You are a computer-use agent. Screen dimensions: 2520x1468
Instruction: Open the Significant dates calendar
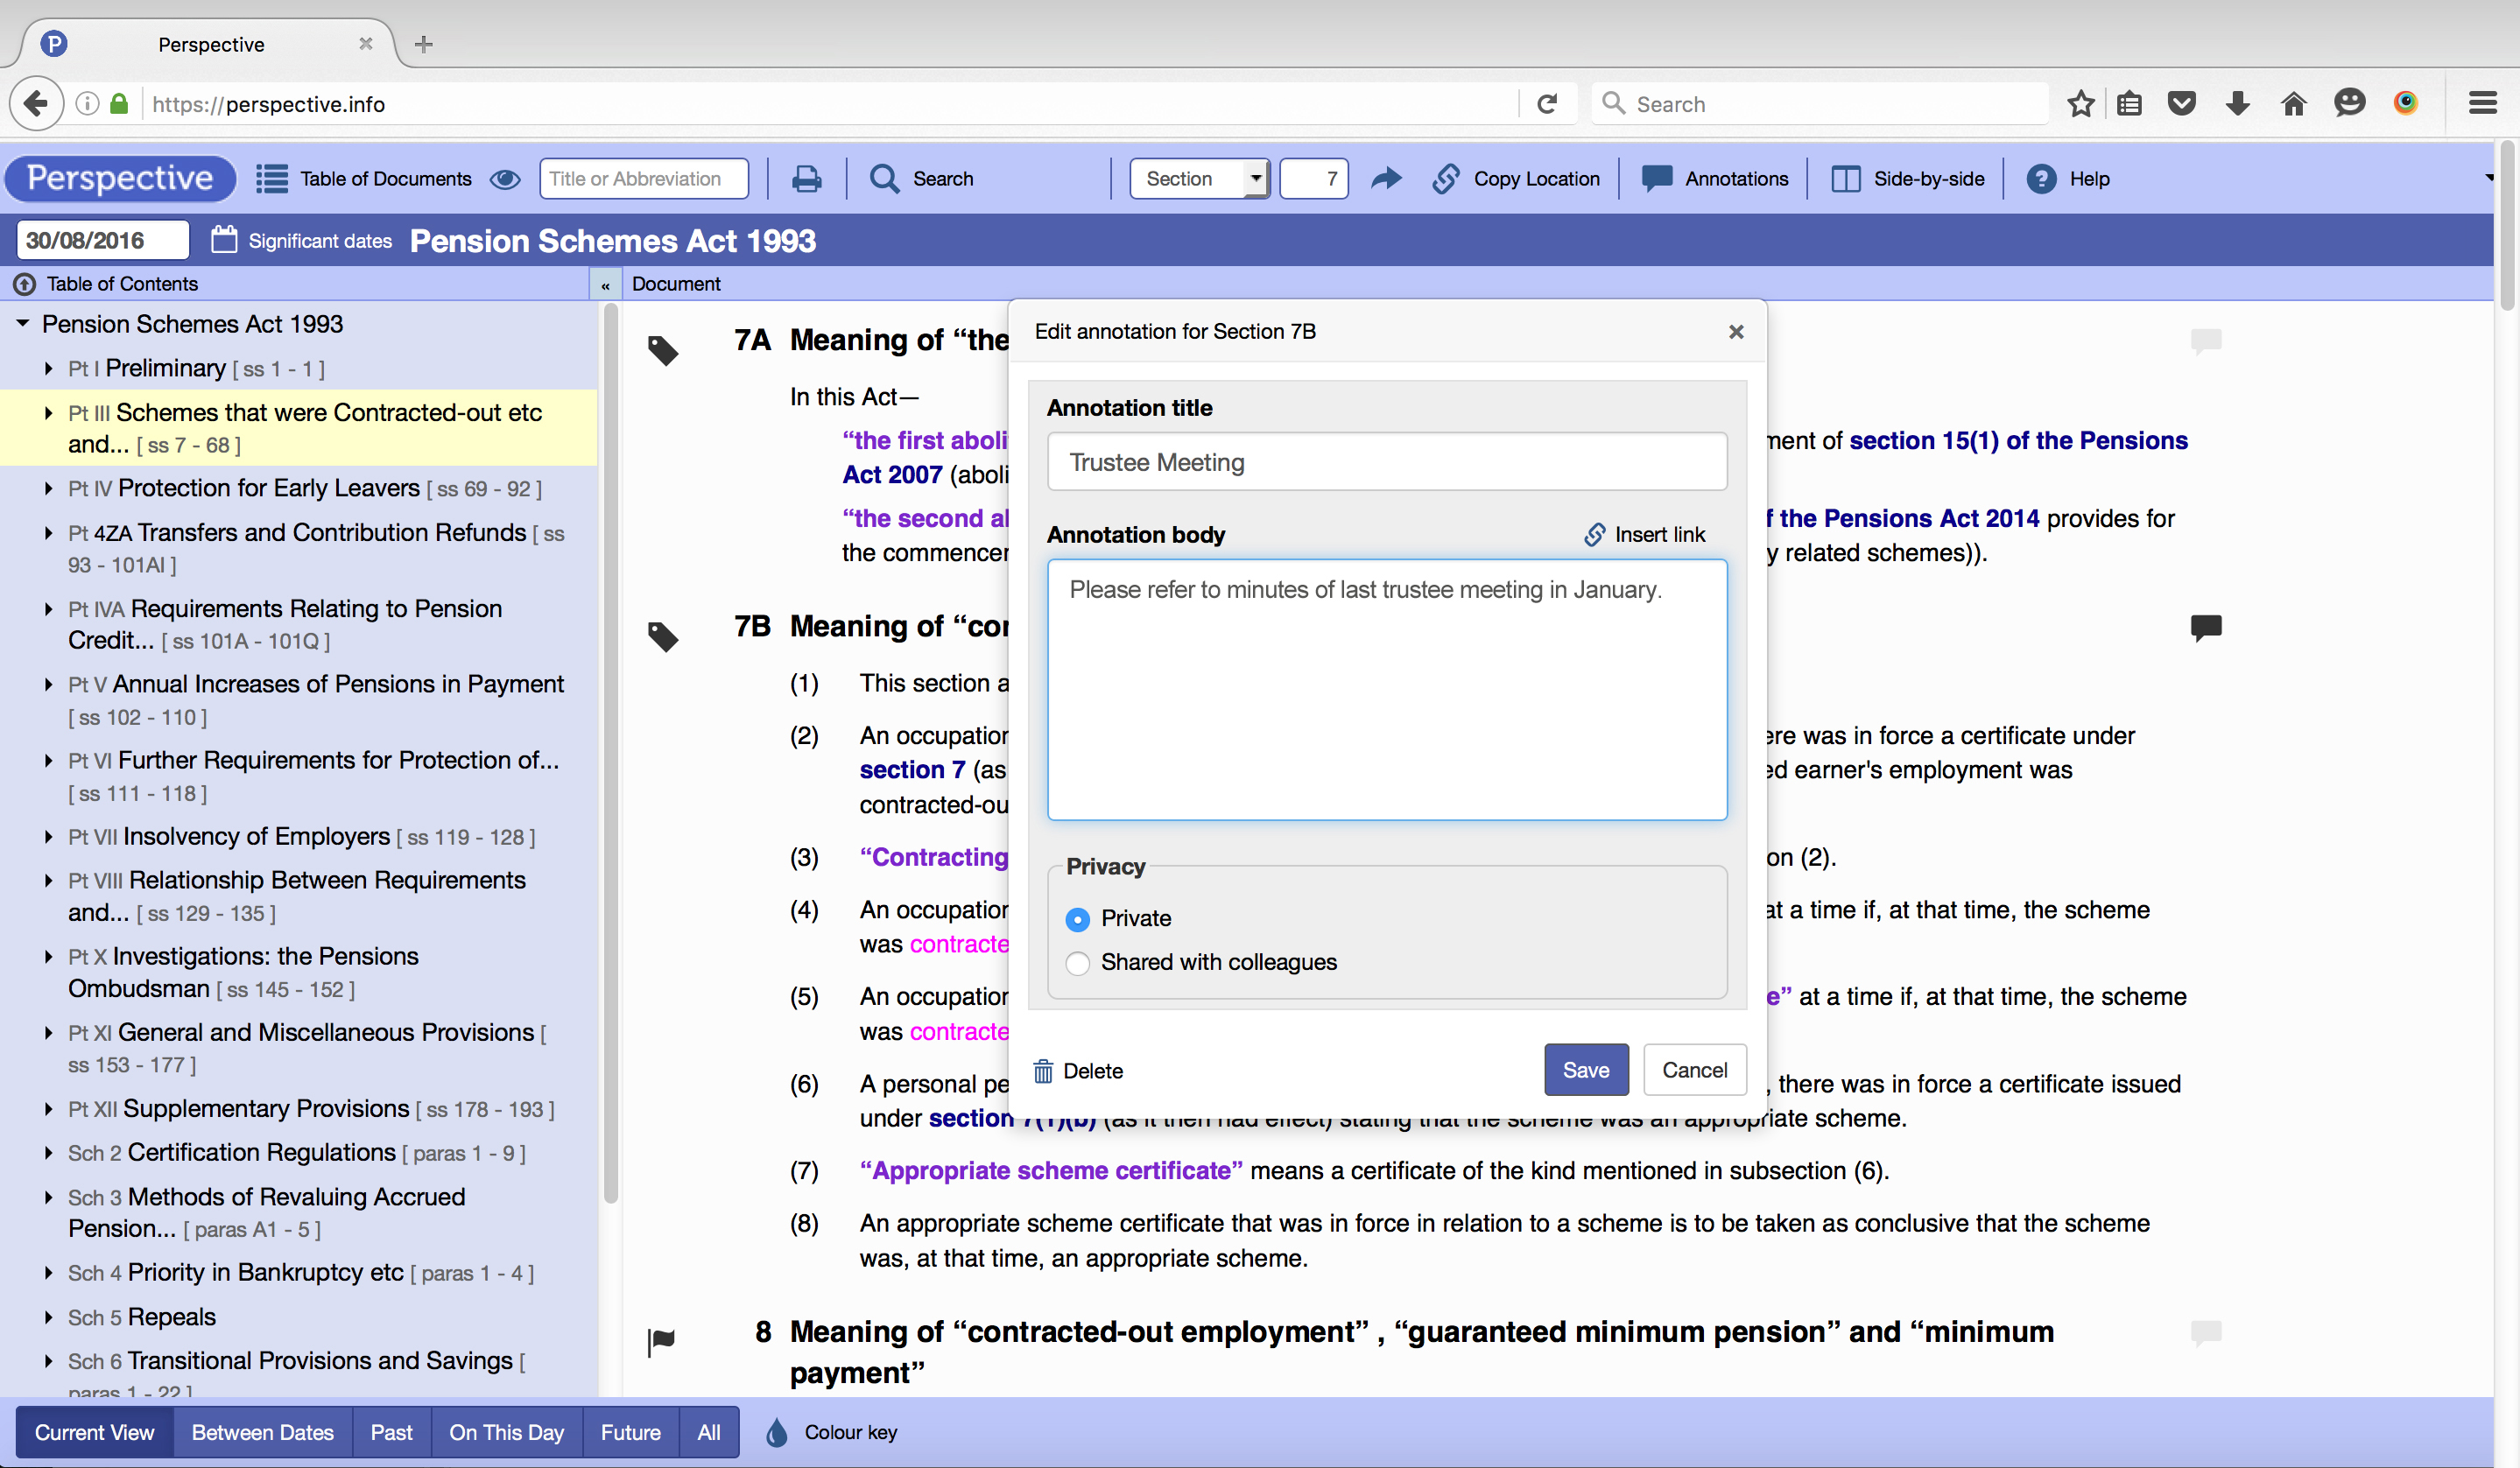click(x=300, y=240)
